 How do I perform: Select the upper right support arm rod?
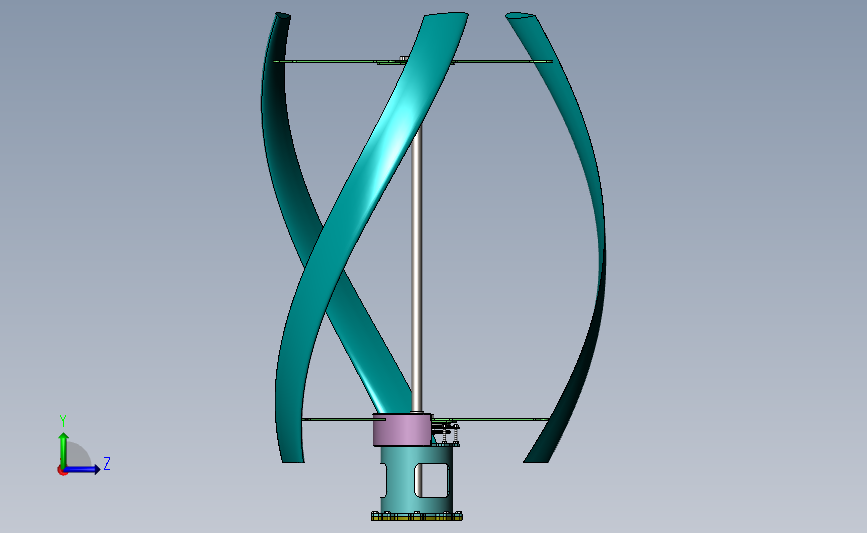point(502,61)
